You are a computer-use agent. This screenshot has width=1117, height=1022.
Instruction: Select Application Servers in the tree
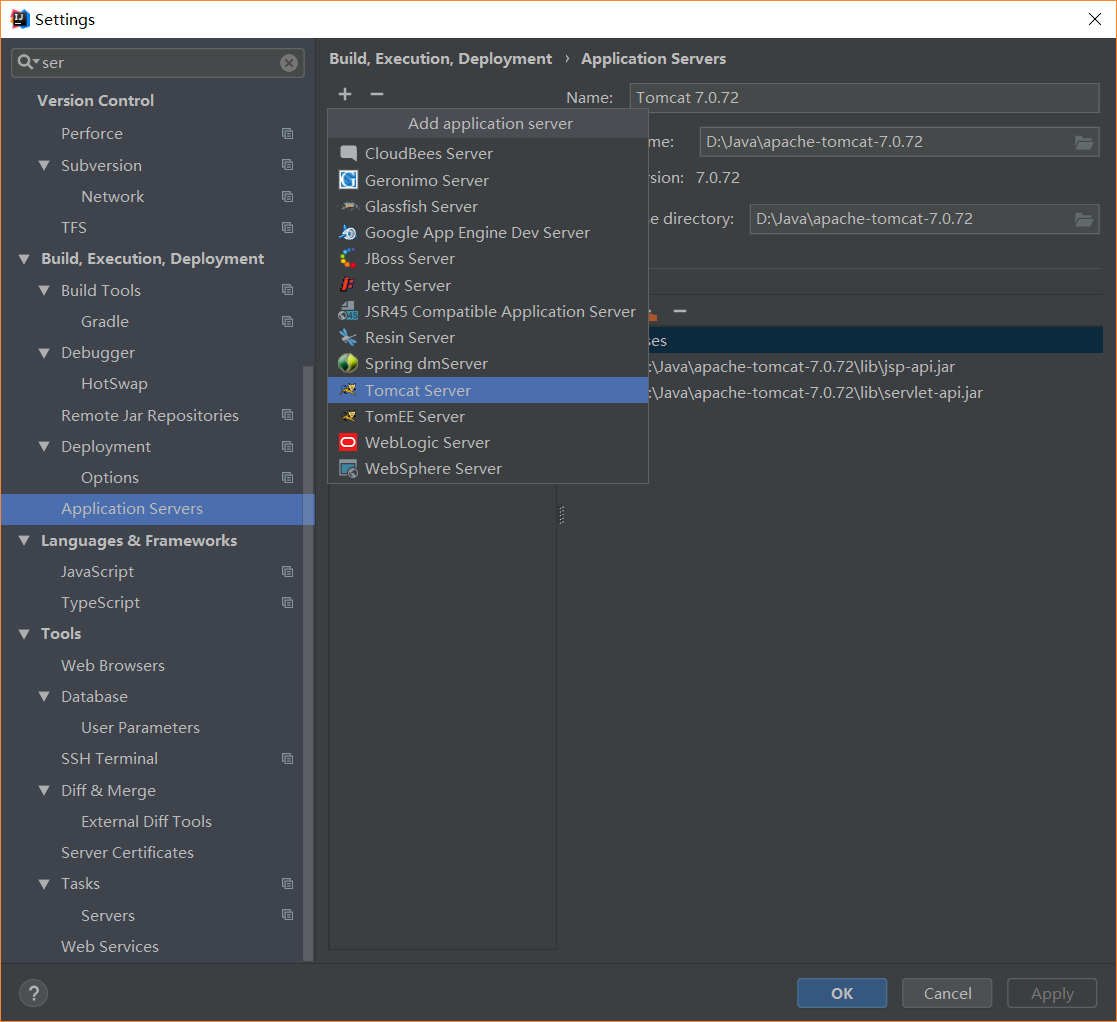coord(157,509)
